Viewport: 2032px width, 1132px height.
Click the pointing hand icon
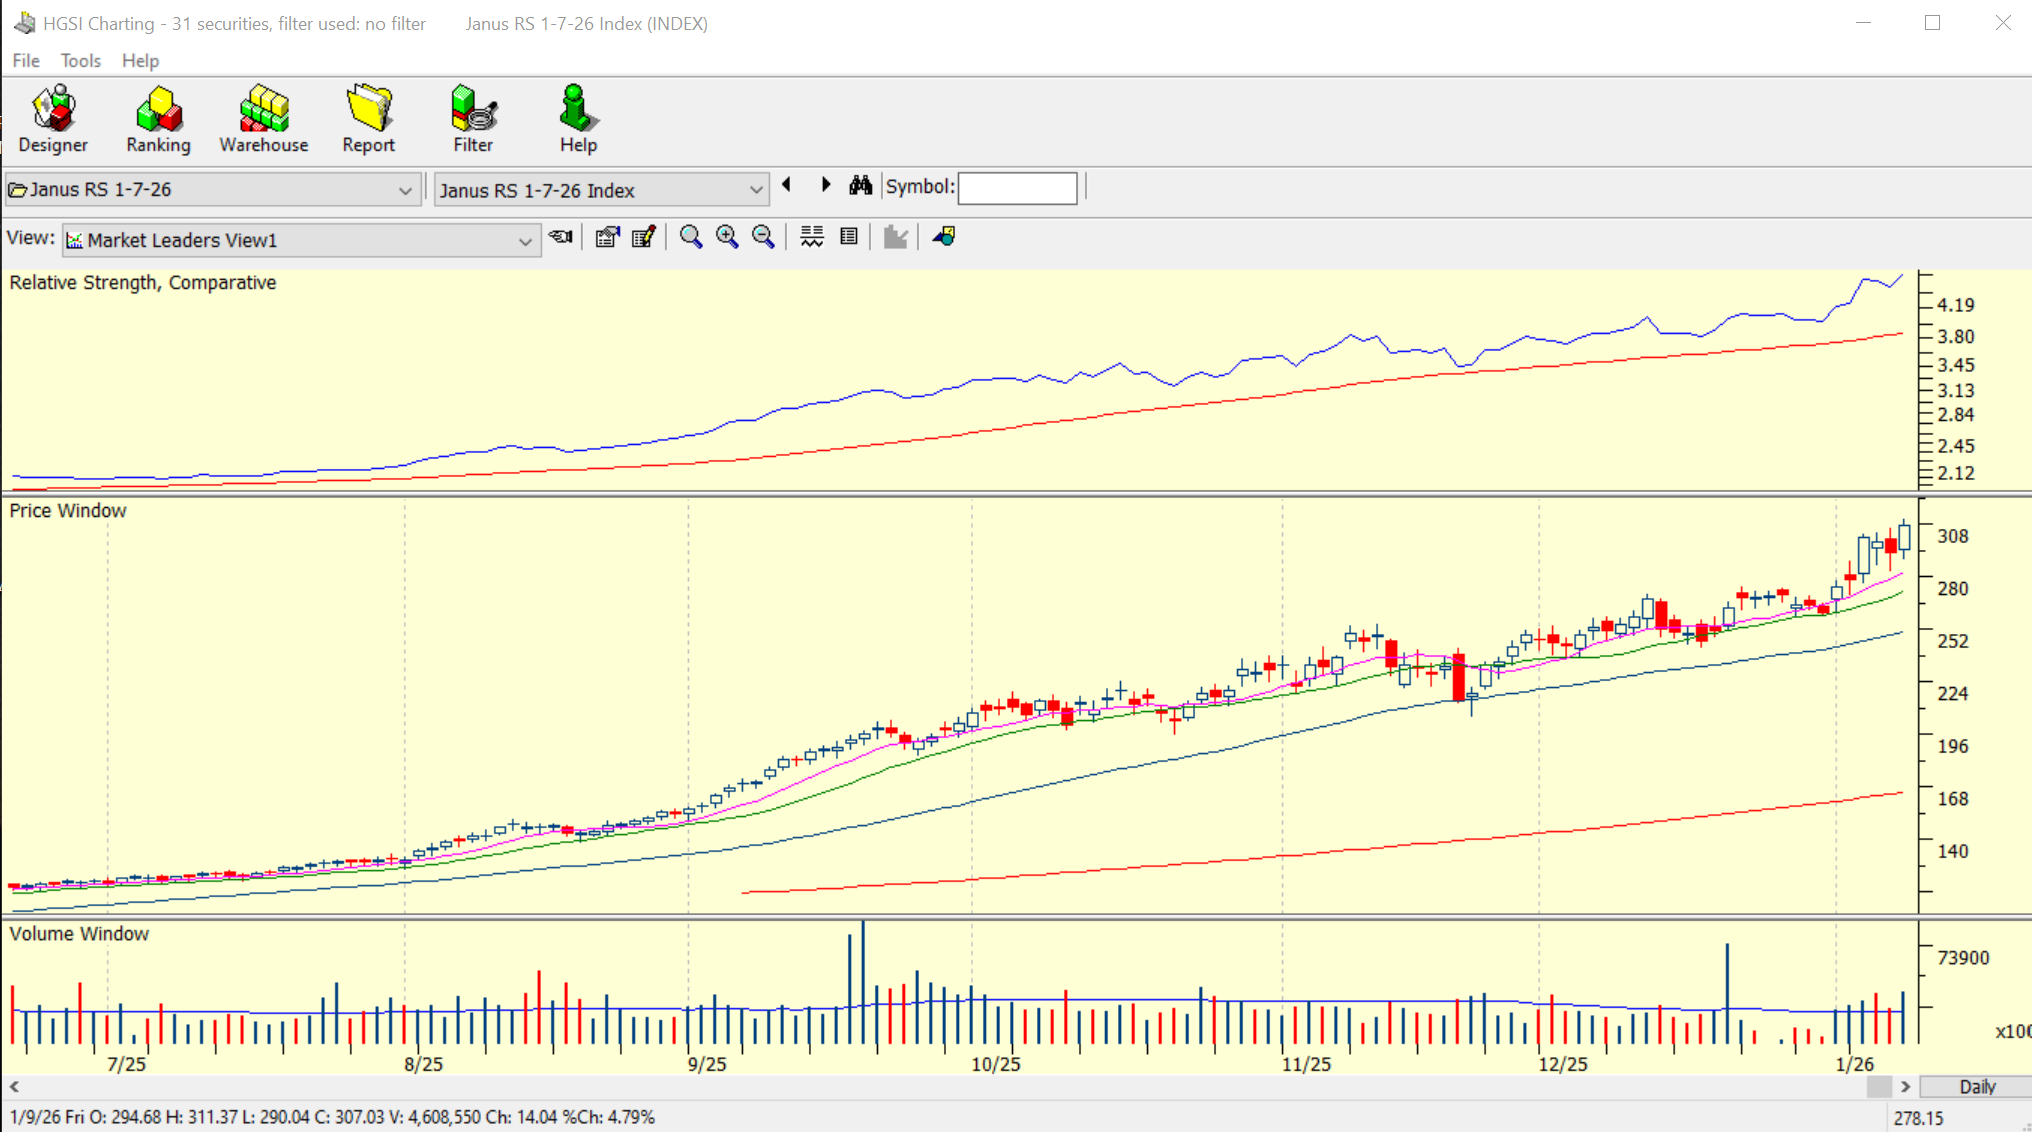pyautogui.click(x=561, y=237)
